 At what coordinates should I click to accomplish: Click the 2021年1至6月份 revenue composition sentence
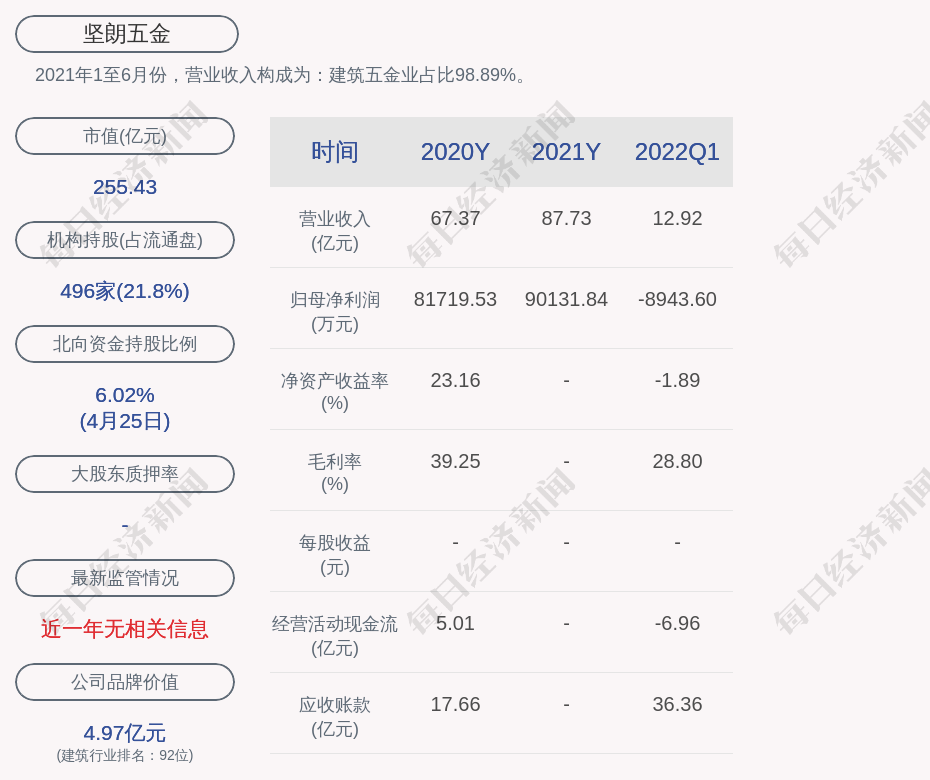tap(281, 75)
